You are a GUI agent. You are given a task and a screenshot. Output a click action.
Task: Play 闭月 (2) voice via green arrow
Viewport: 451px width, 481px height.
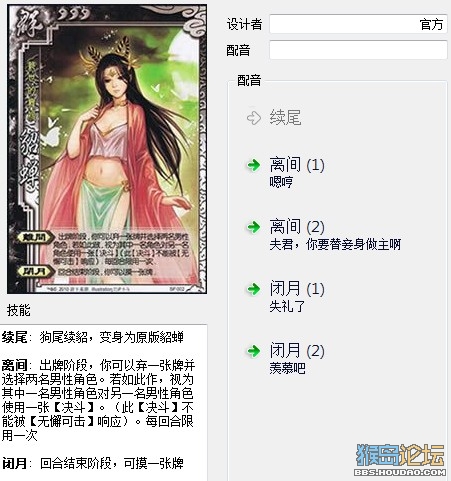click(x=254, y=351)
